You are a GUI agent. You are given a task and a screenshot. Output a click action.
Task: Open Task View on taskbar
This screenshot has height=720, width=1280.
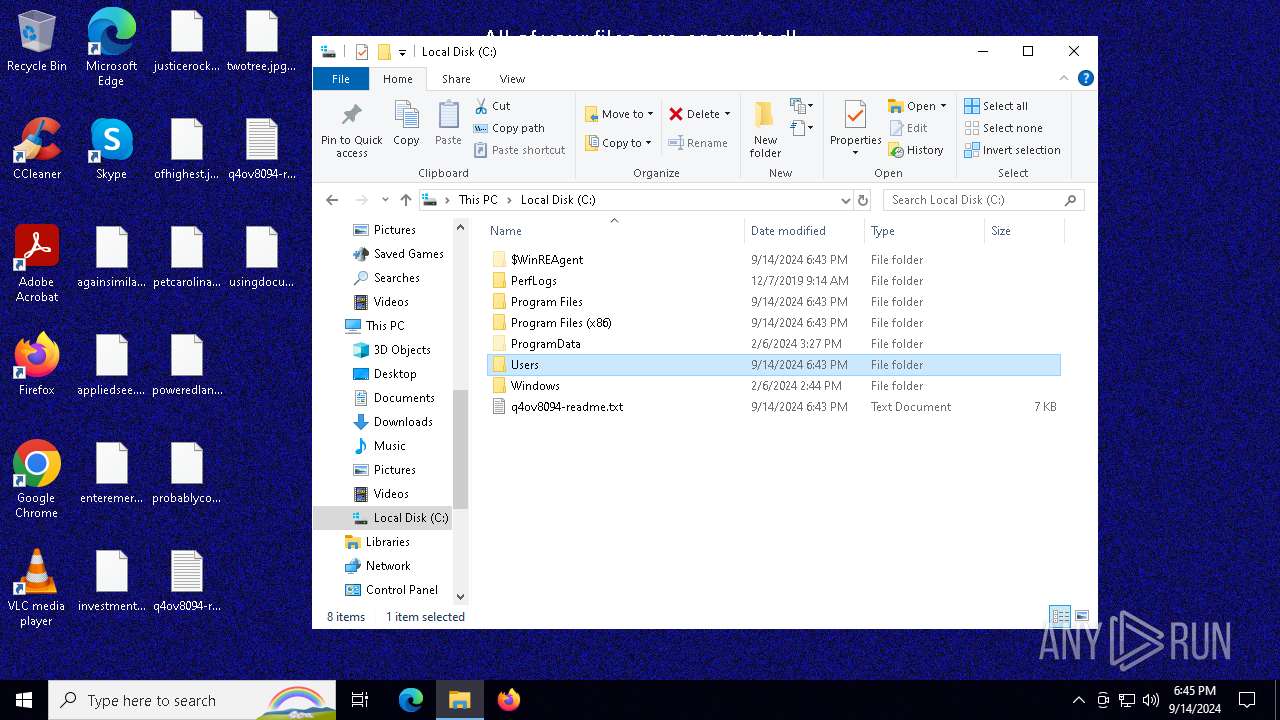click(360, 700)
